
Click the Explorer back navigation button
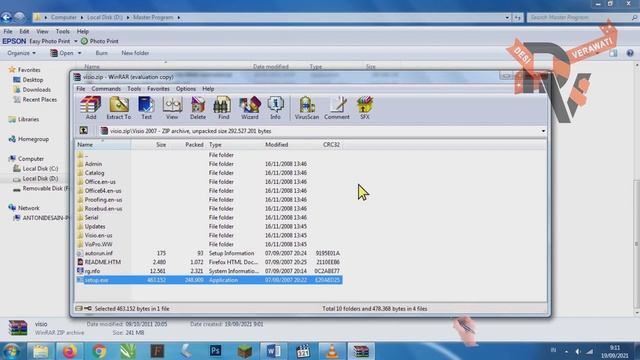click(6, 17)
